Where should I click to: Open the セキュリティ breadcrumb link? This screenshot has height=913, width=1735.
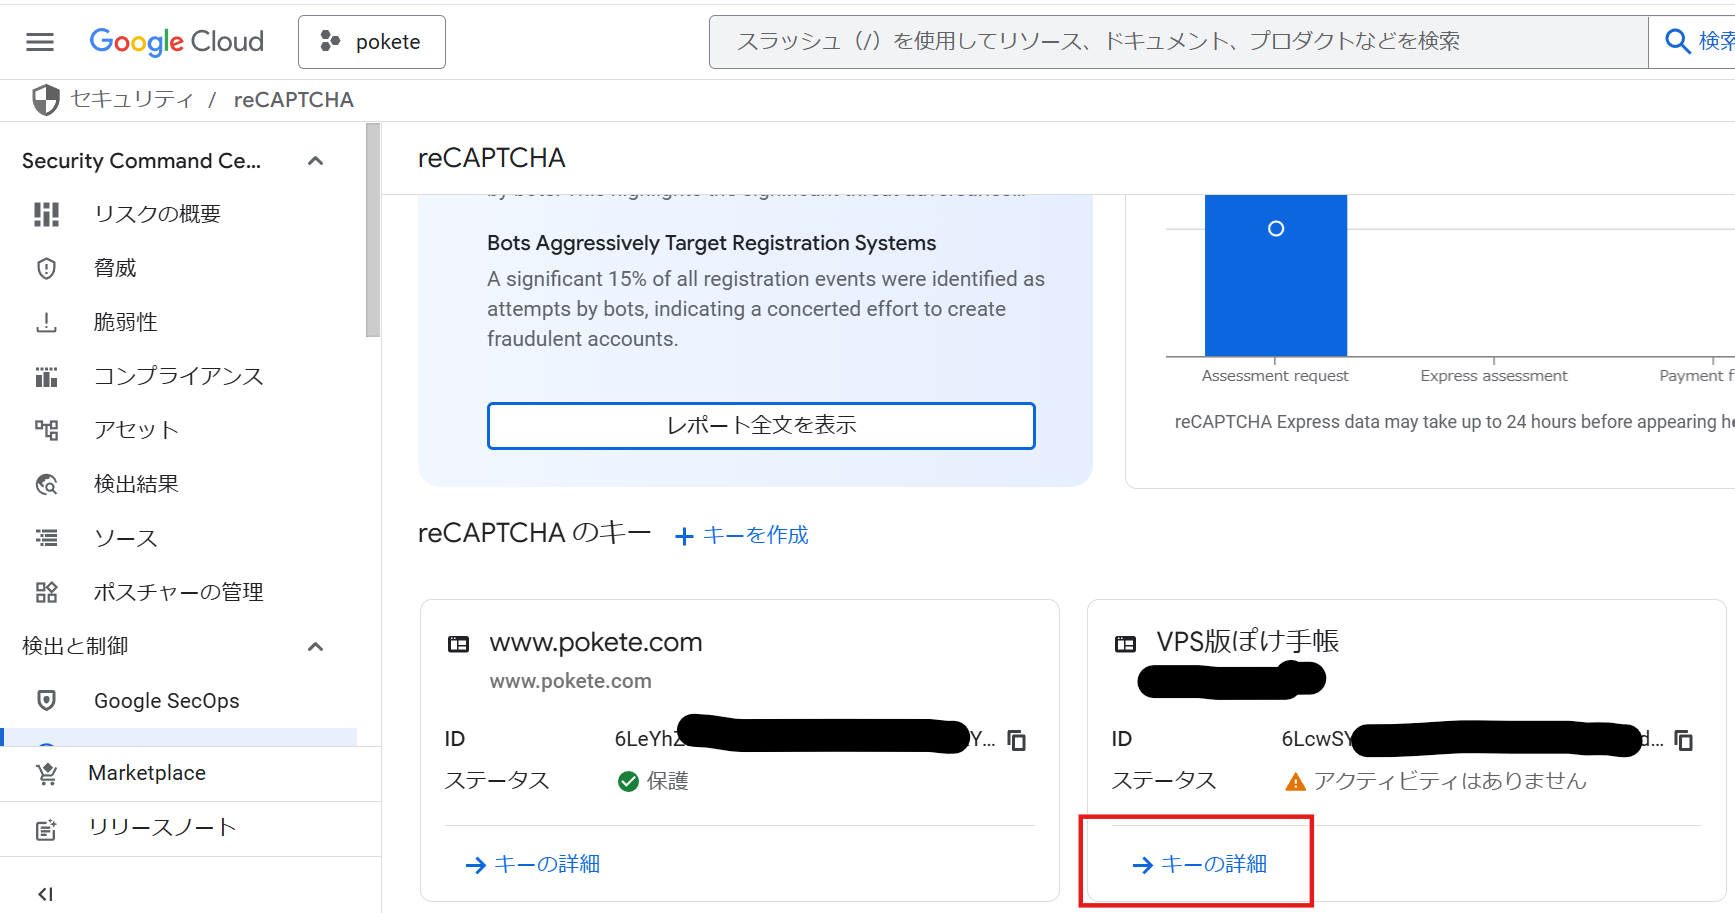[132, 100]
